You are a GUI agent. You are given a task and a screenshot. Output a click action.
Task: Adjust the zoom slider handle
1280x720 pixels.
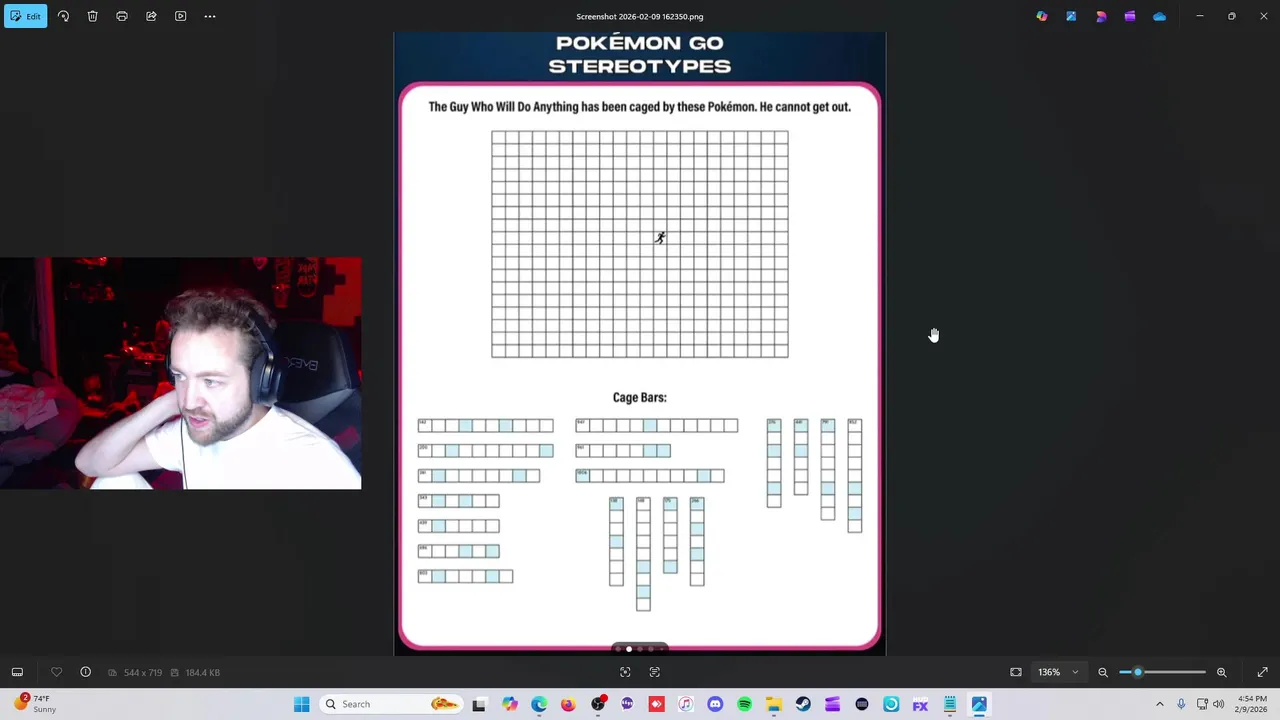click(x=1138, y=672)
